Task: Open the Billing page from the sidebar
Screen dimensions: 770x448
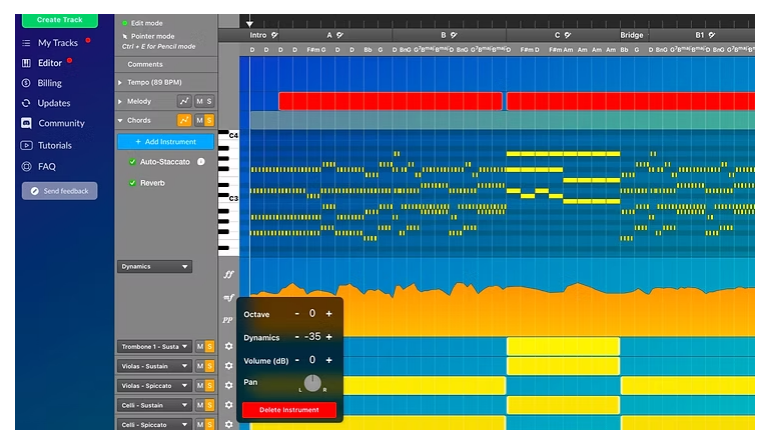Action: point(49,83)
